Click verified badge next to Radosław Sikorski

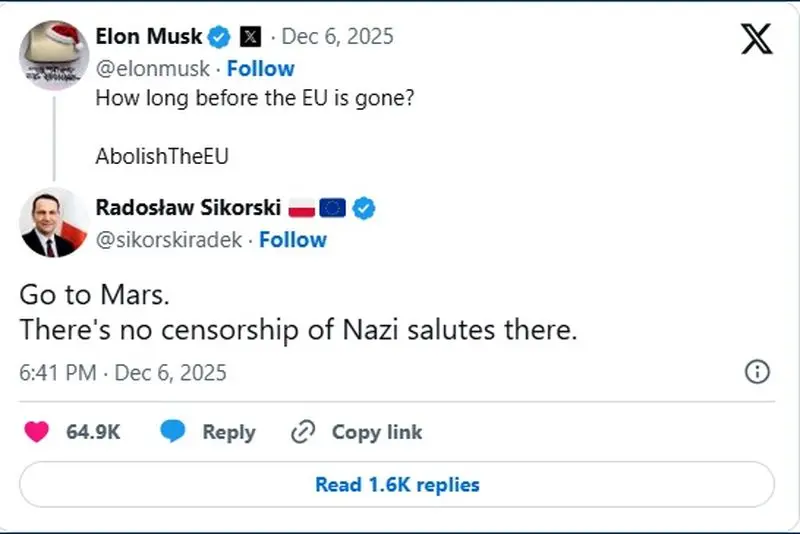364,208
